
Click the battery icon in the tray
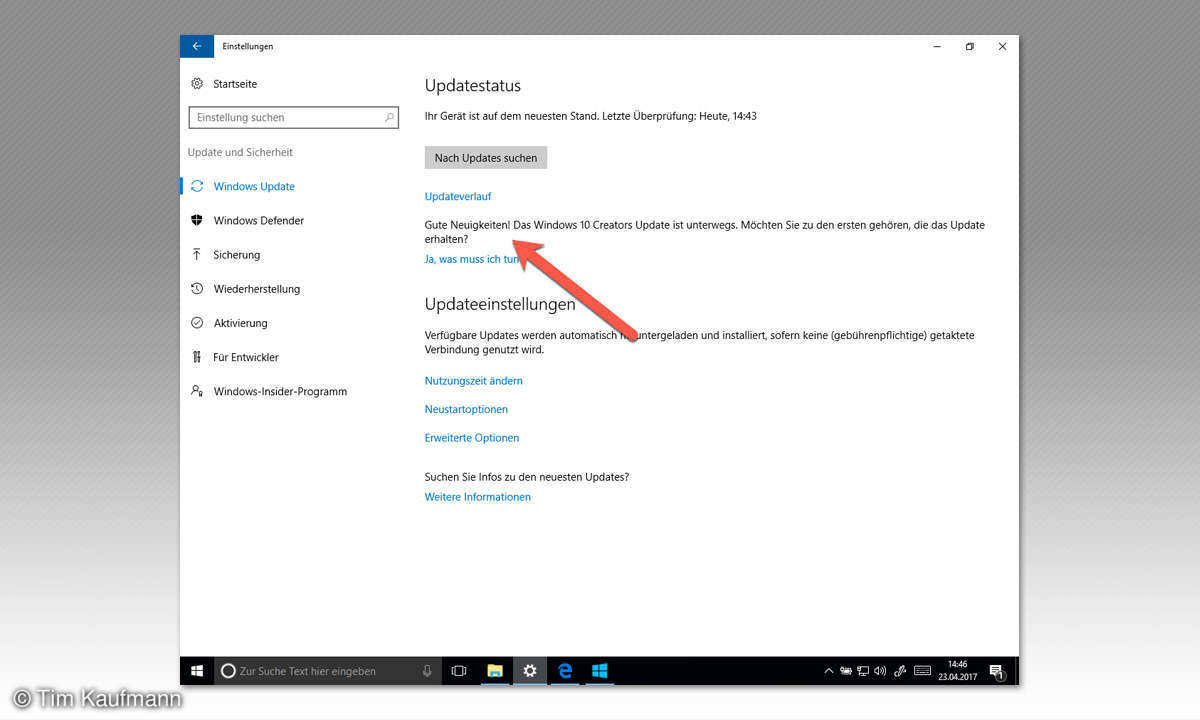pos(846,671)
